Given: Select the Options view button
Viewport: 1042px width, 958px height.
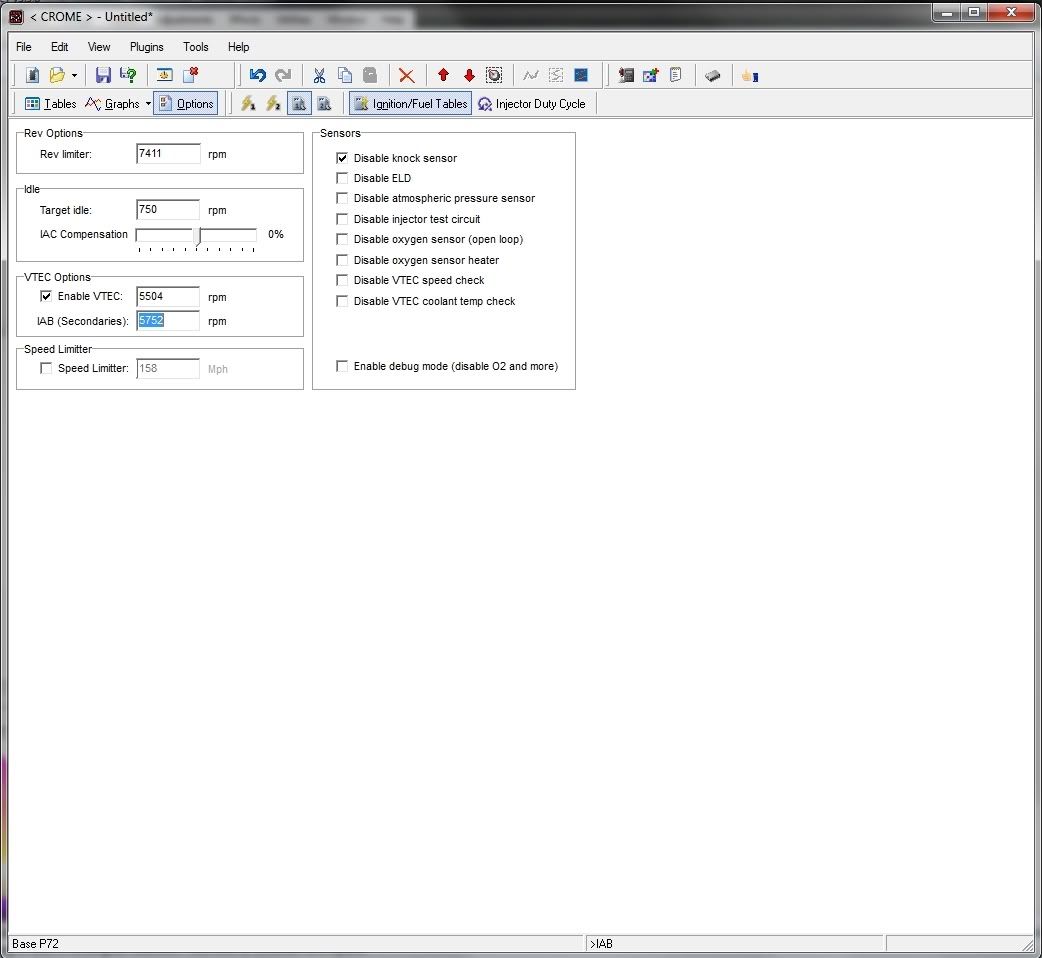Looking at the screenshot, I should click(186, 104).
